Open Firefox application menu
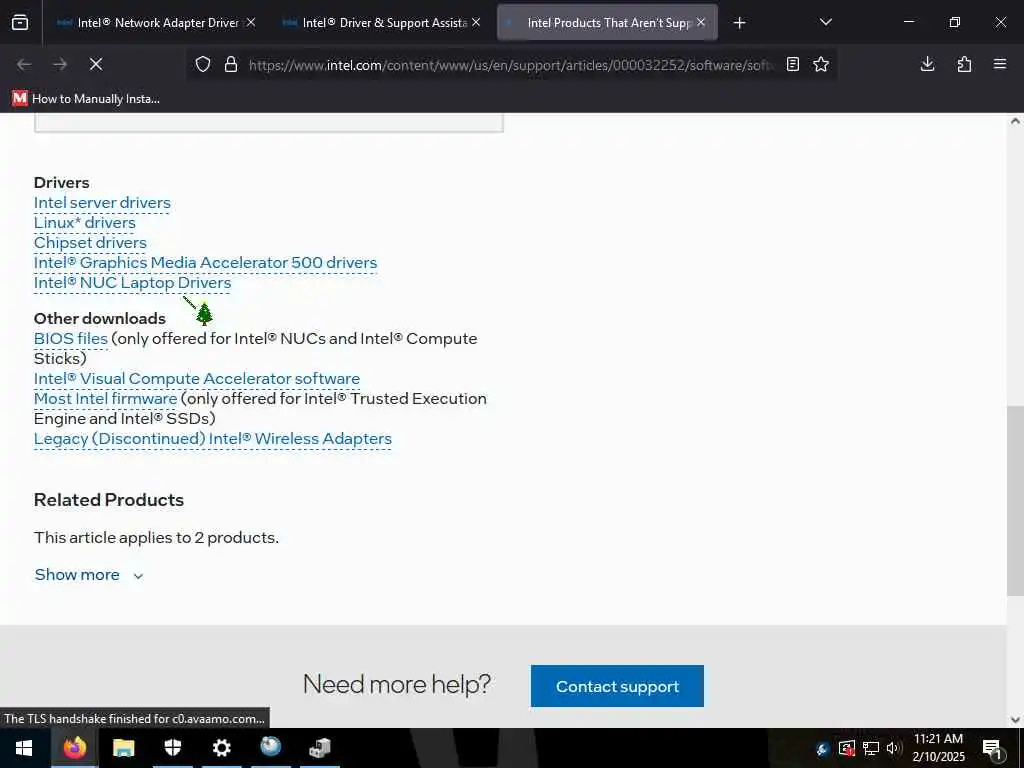The image size is (1024, 768). pyautogui.click(x=1000, y=64)
